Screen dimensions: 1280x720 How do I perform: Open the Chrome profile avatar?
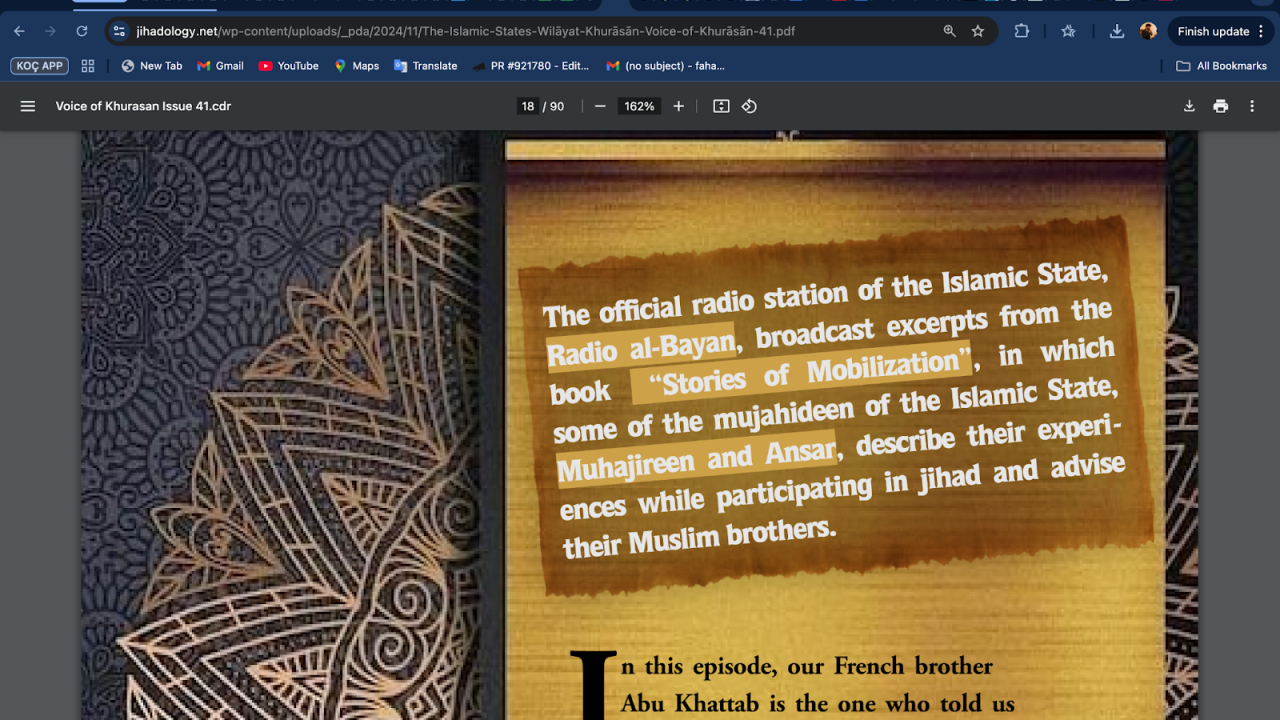point(1148,31)
